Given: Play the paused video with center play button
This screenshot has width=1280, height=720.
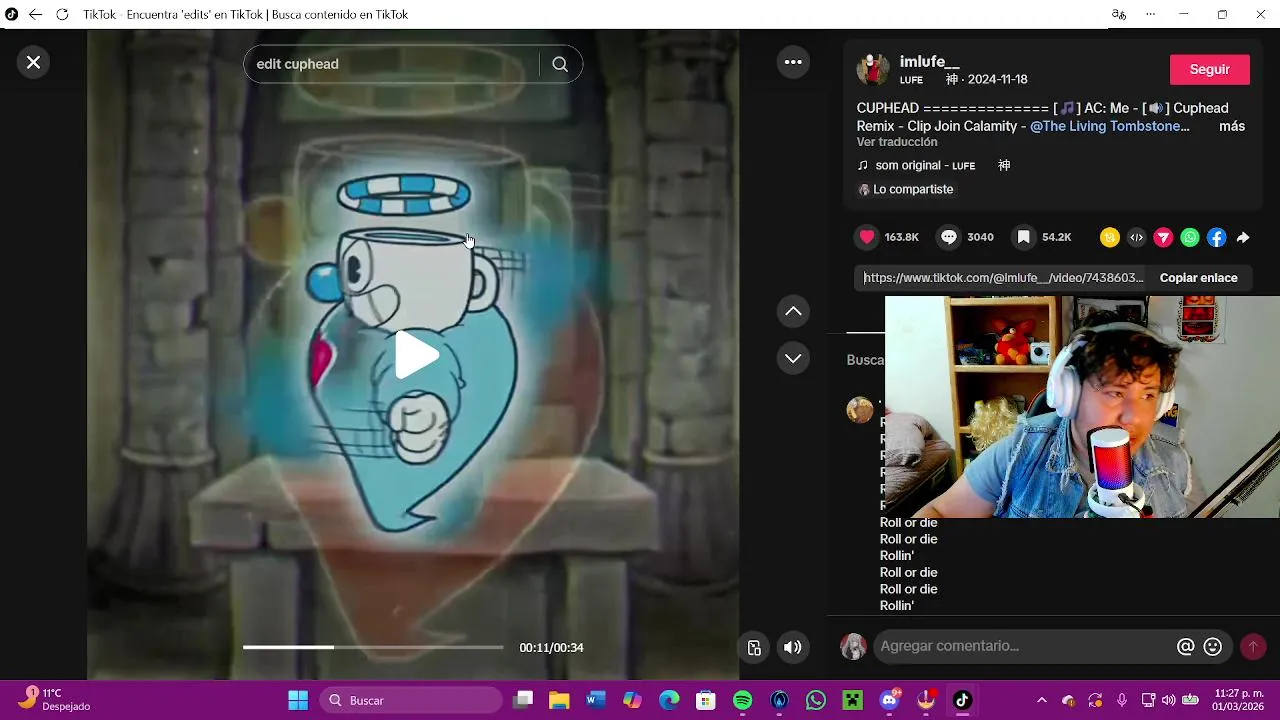Looking at the screenshot, I should pyautogui.click(x=415, y=355).
